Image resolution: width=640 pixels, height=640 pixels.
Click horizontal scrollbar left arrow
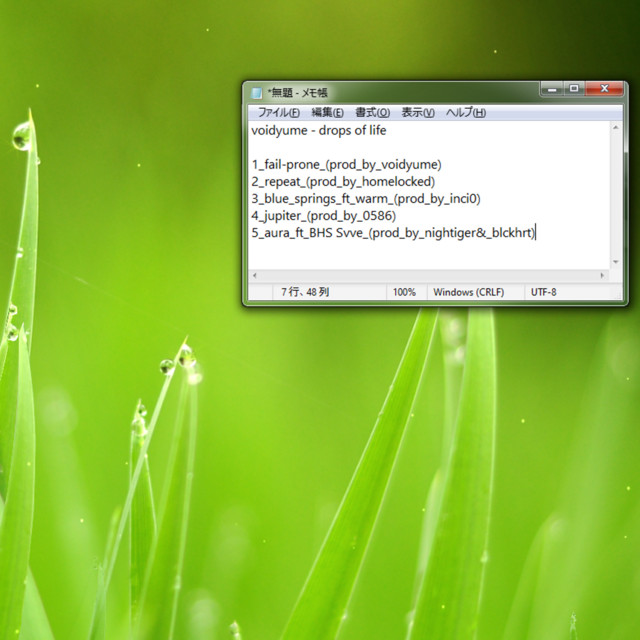point(254,275)
